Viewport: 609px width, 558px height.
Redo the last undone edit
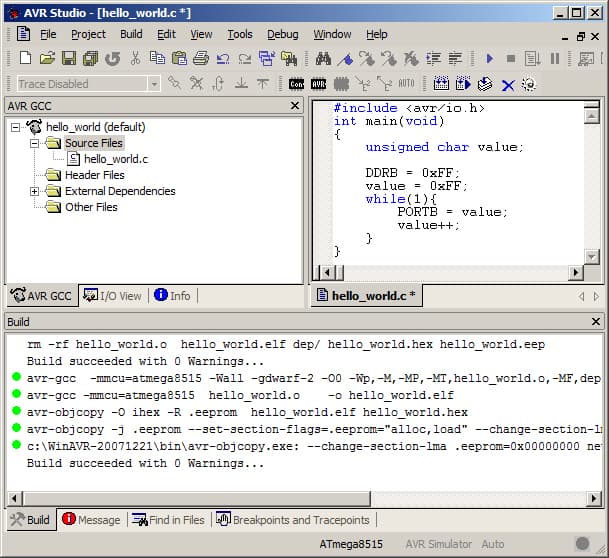[x=245, y=59]
